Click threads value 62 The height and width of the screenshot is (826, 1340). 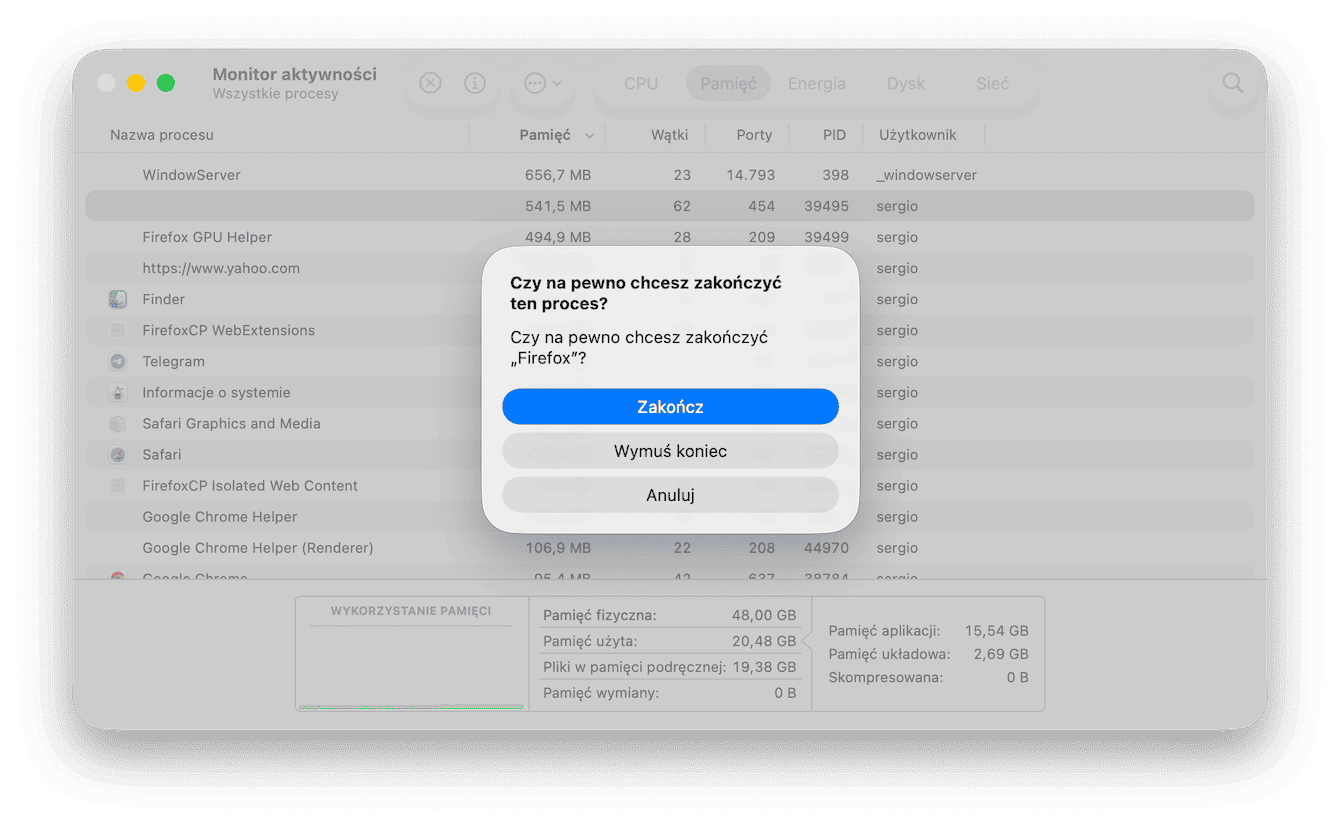click(682, 206)
